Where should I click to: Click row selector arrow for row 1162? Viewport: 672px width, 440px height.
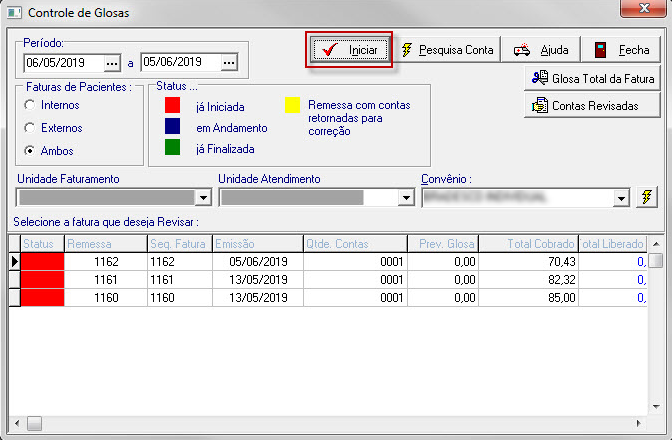pyautogui.click(x=15, y=261)
